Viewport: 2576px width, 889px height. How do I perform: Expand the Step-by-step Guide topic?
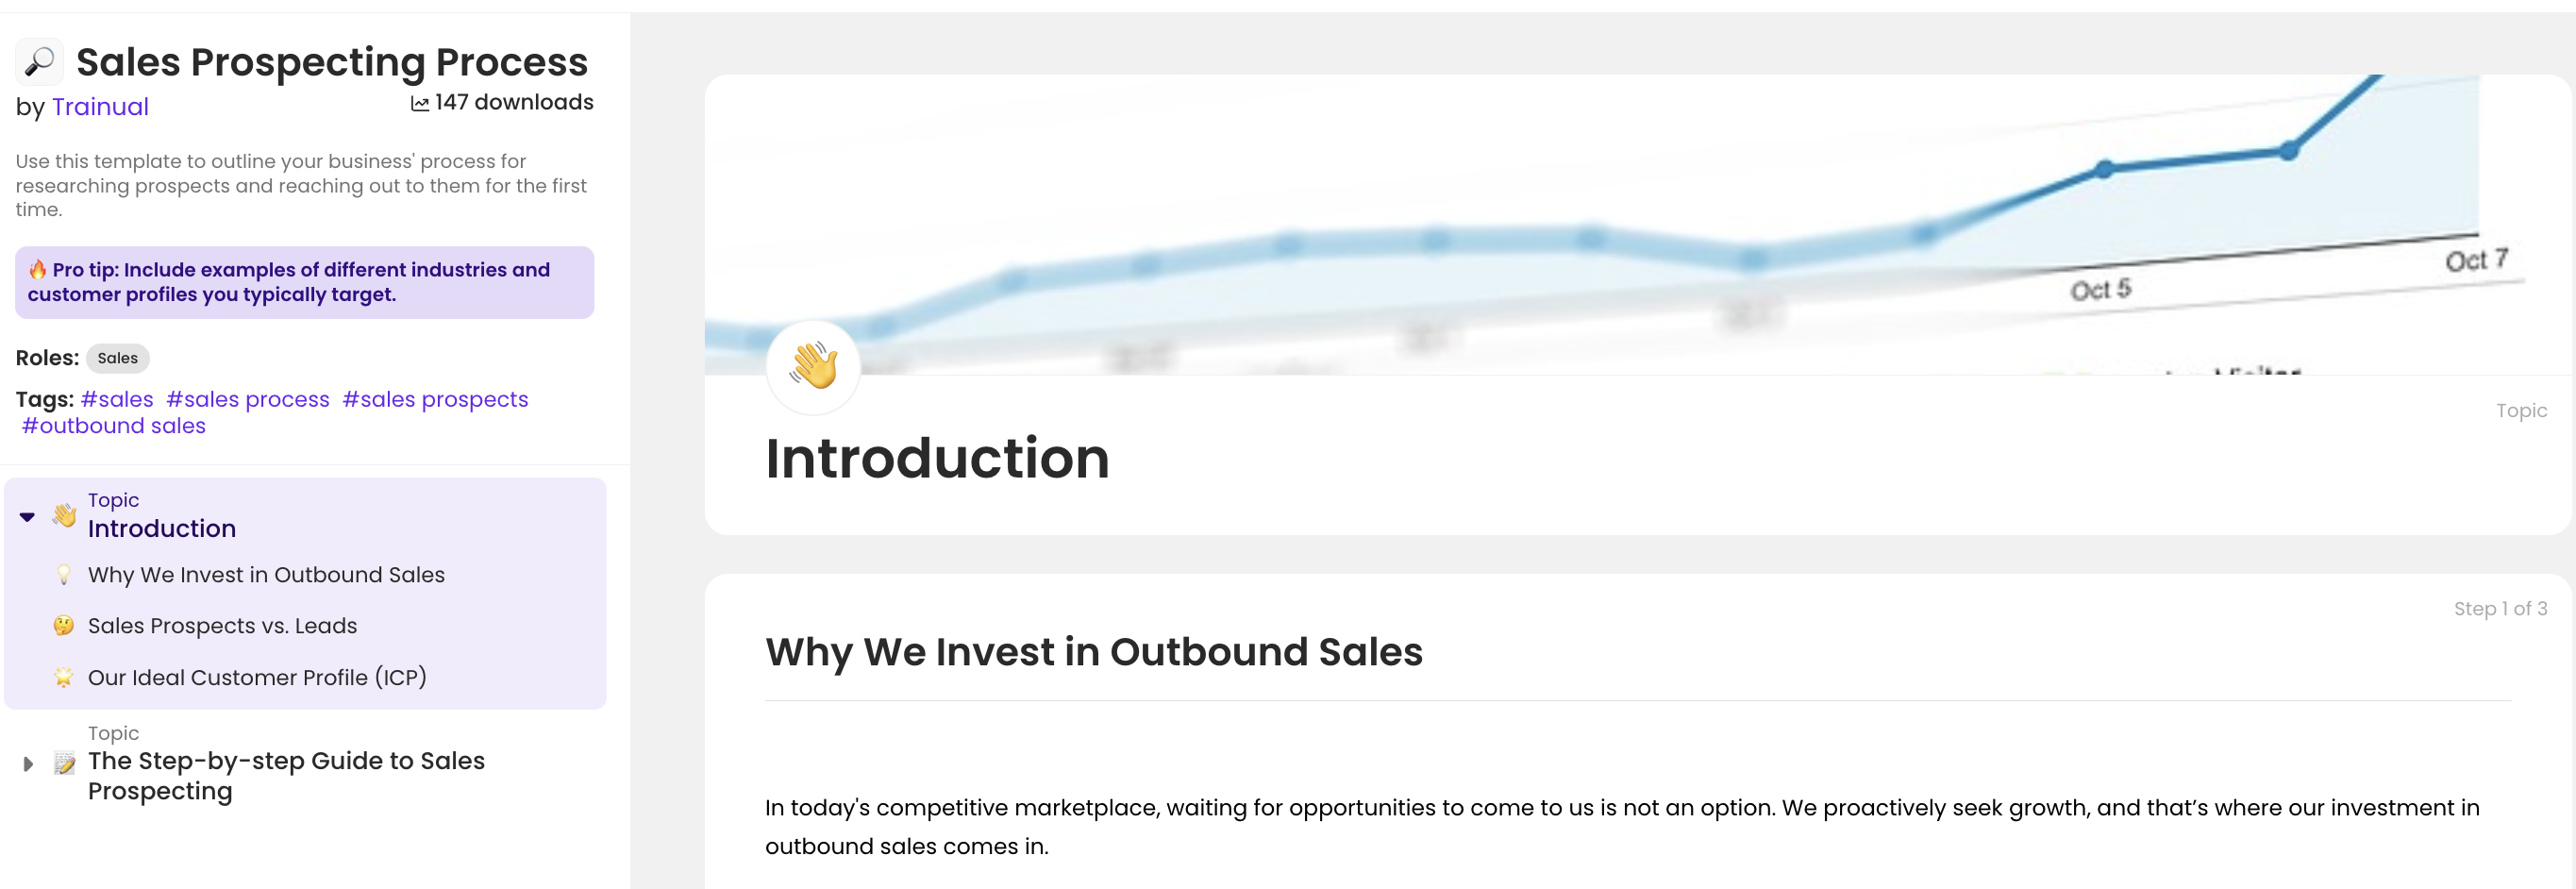pyautogui.click(x=26, y=763)
